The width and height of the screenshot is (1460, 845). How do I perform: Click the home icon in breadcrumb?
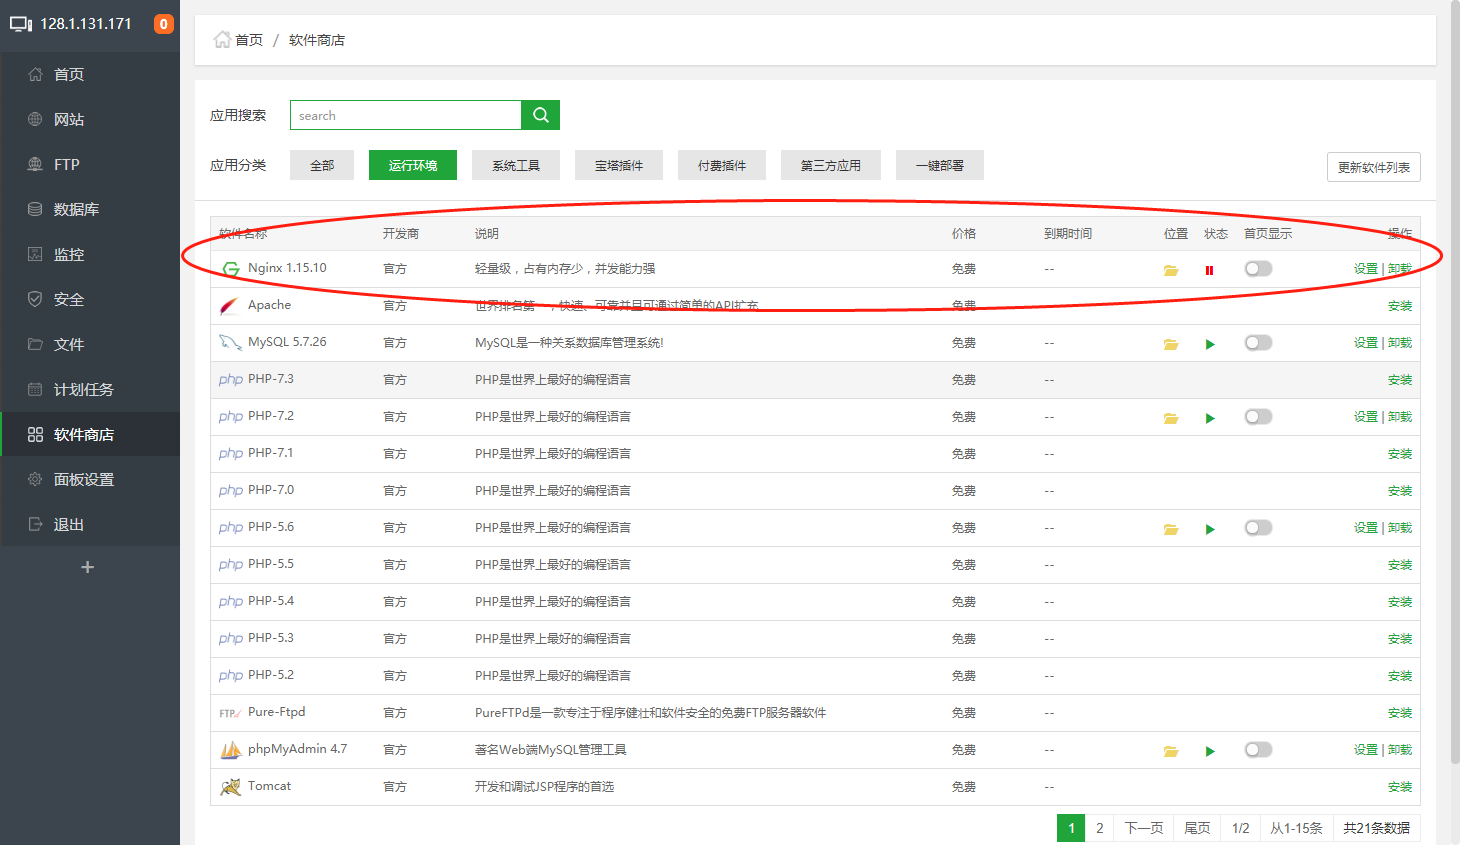[x=222, y=39]
